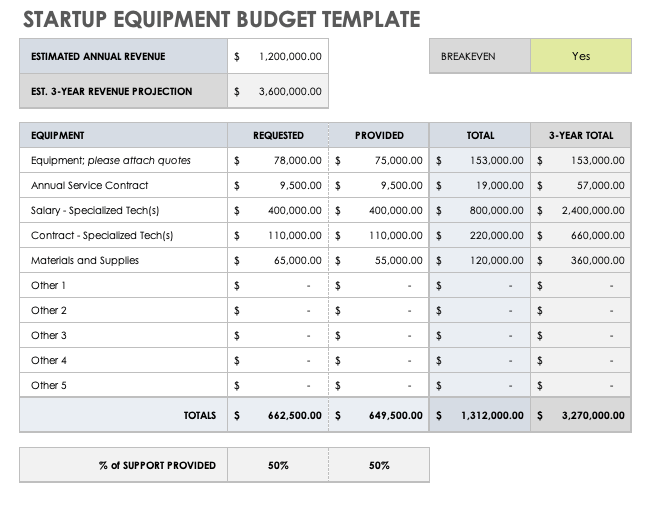Open the Breakeven Yes cell
Image resolution: width=652 pixels, height=506 pixels.
click(x=581, y=56)
